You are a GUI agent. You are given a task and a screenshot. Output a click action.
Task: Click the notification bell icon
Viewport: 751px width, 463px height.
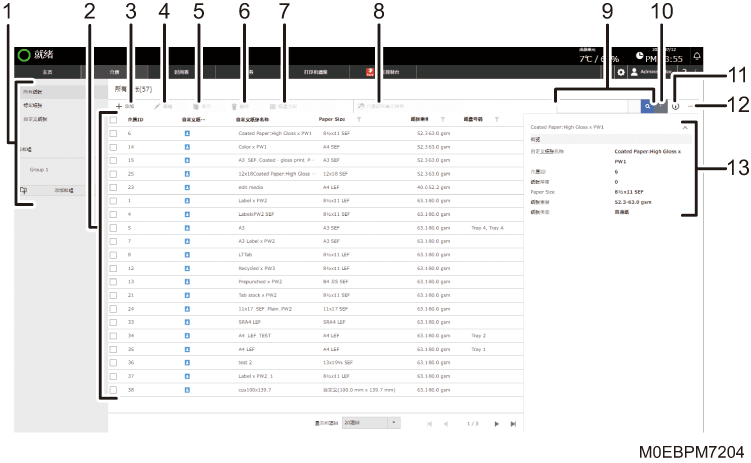tap(697, 56)
